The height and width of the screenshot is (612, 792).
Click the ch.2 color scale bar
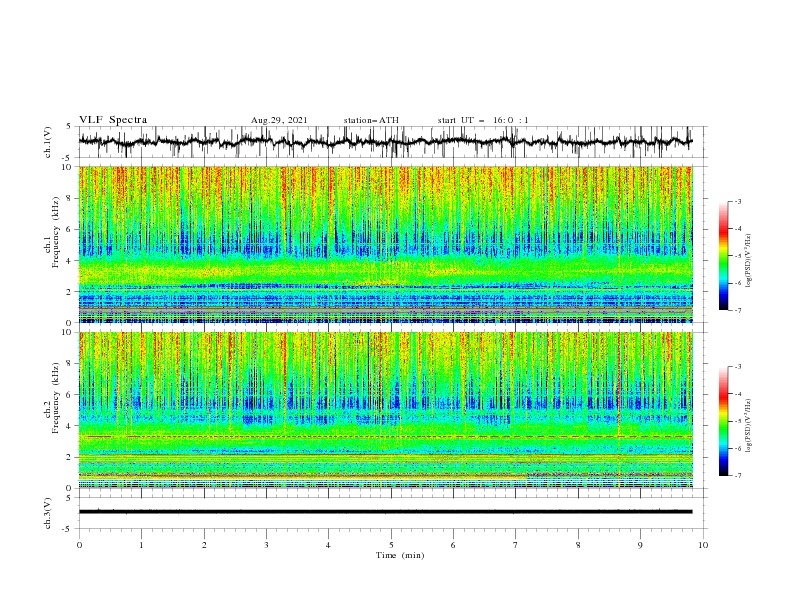coord(723,421)
